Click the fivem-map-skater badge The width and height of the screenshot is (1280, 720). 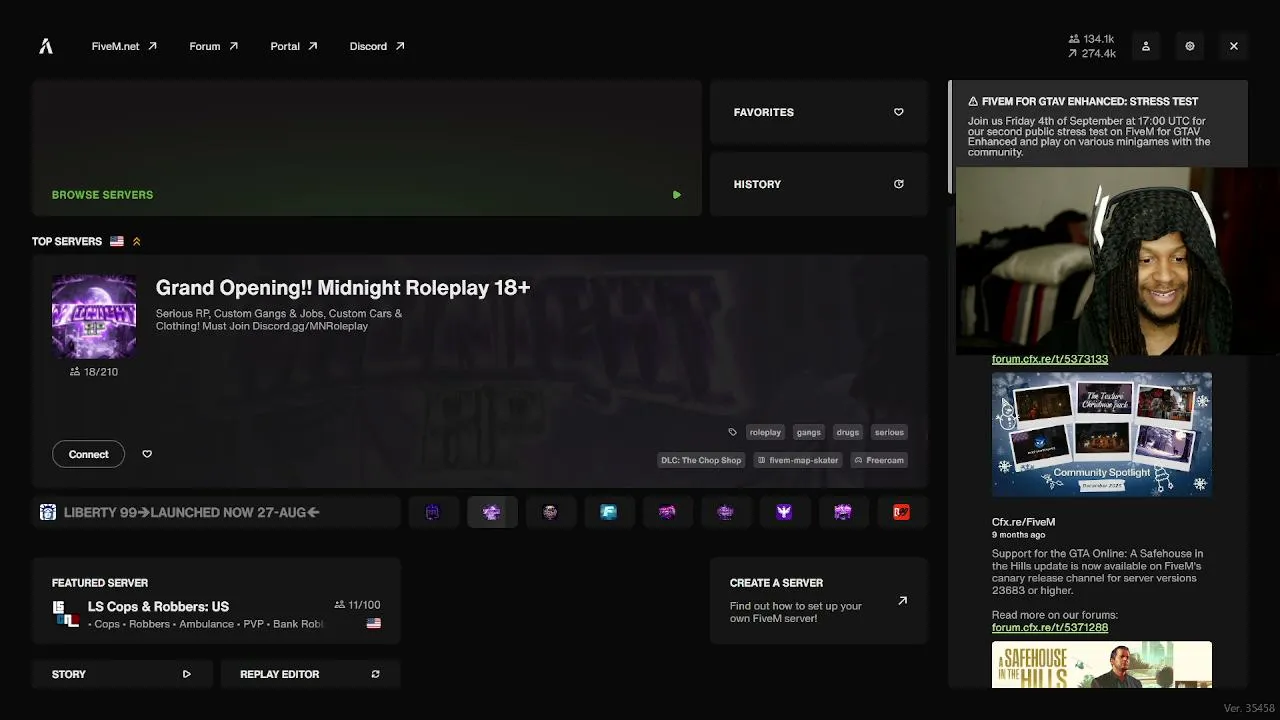tap(798, 460)
